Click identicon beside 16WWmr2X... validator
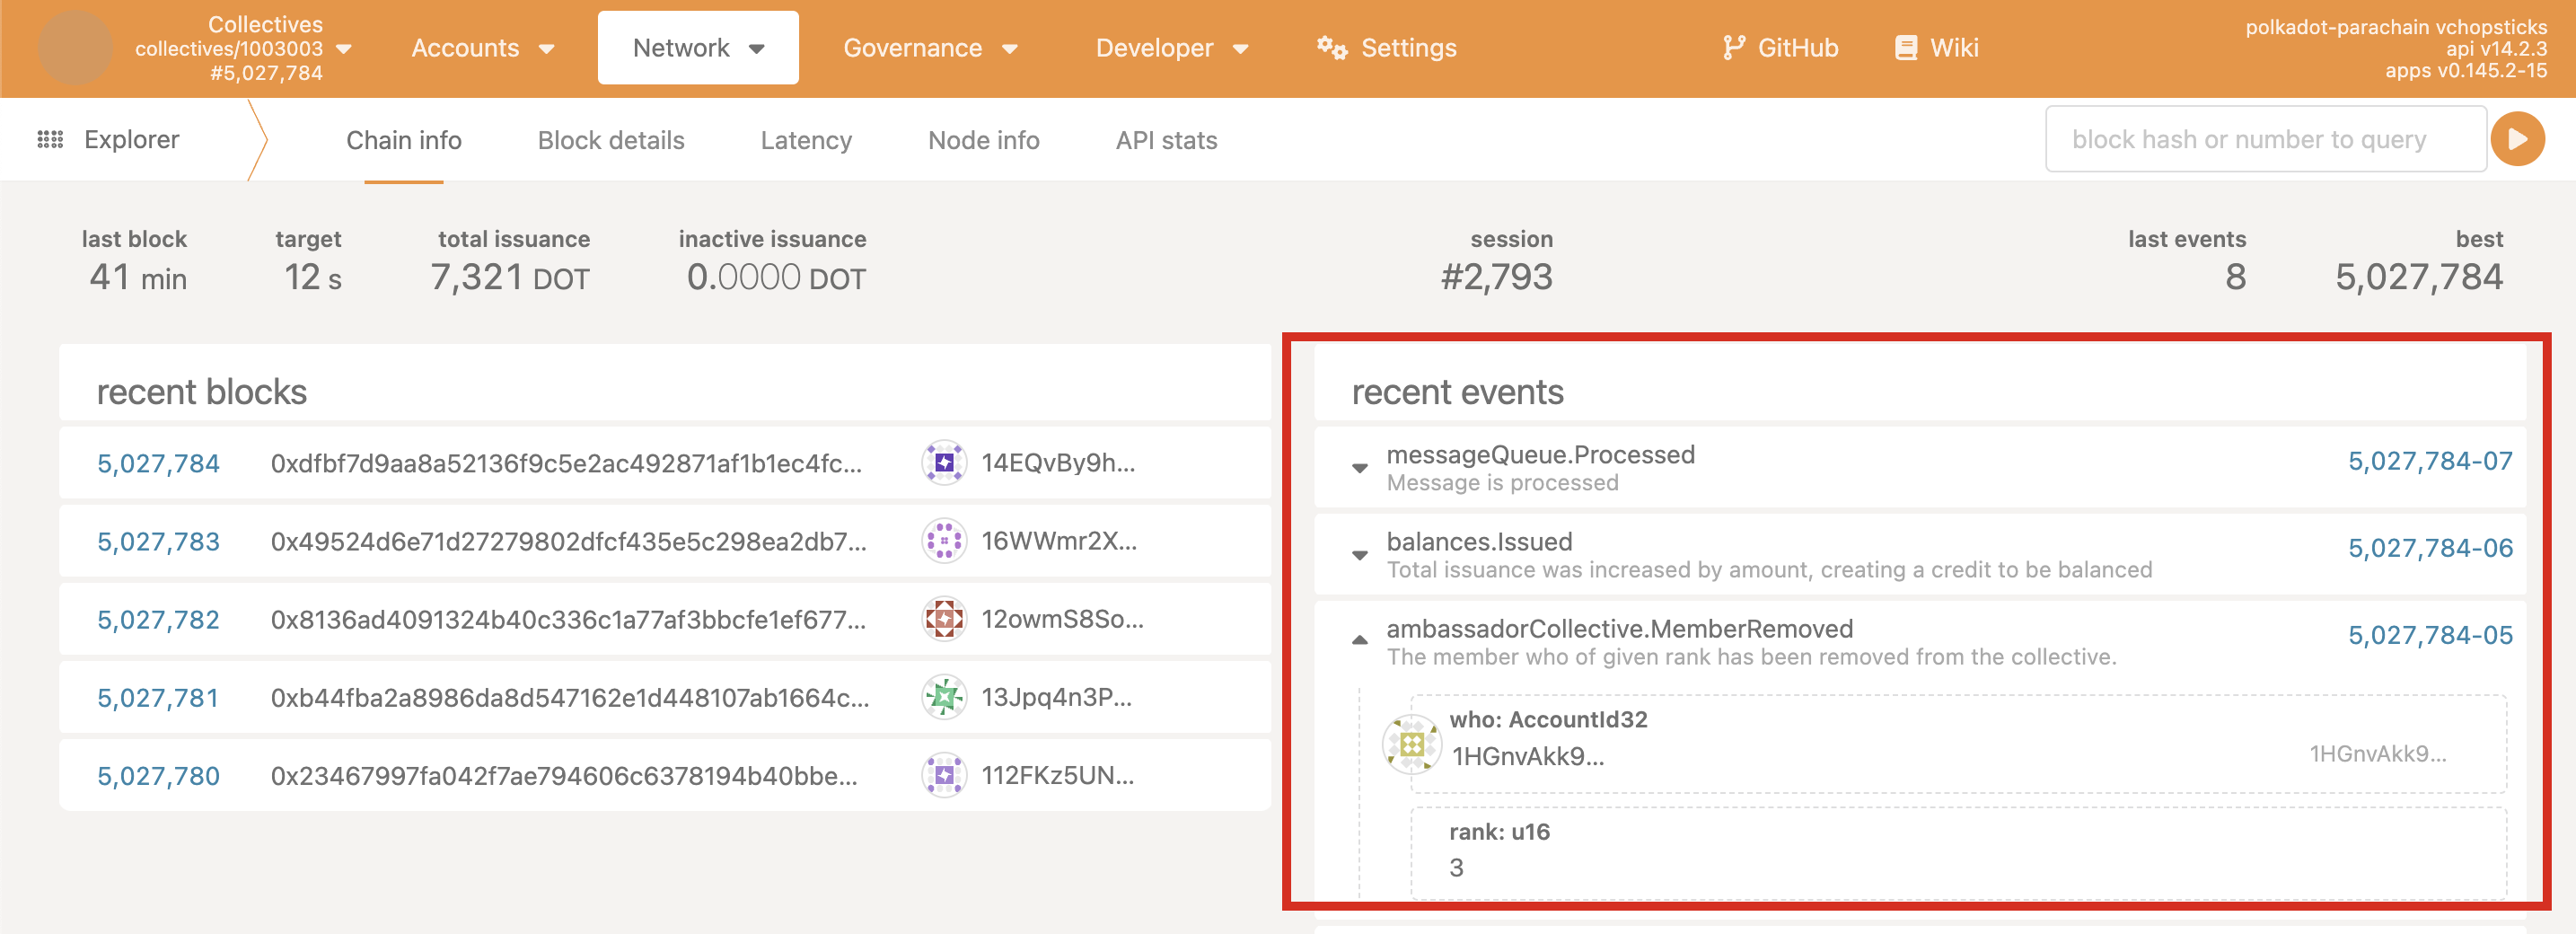Screen dimensions: 2576x934 (x=942, y=541)
